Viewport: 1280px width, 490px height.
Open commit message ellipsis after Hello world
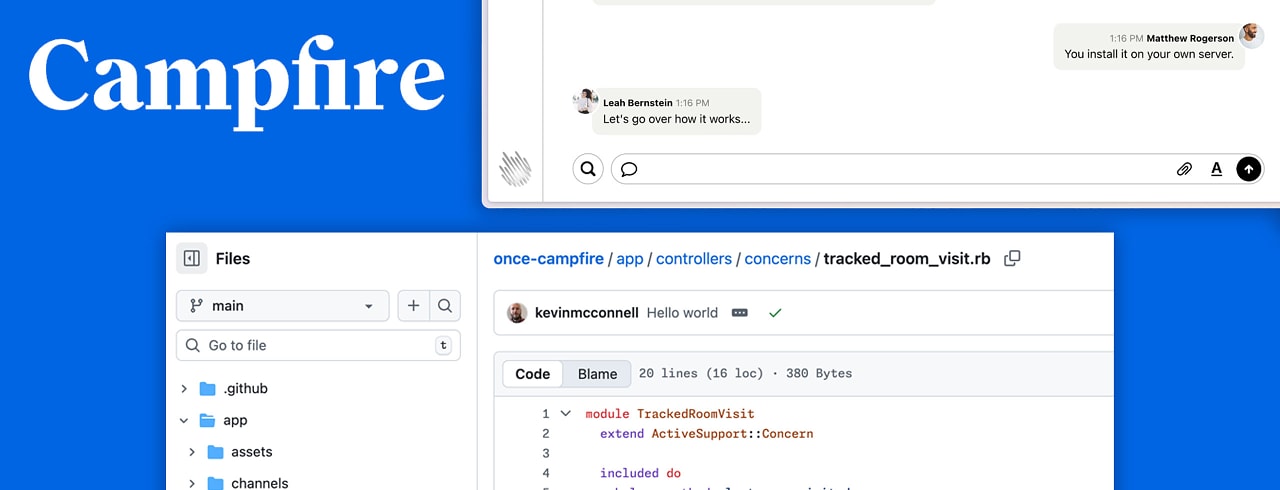pyautogui.click(x=740, y=313)
